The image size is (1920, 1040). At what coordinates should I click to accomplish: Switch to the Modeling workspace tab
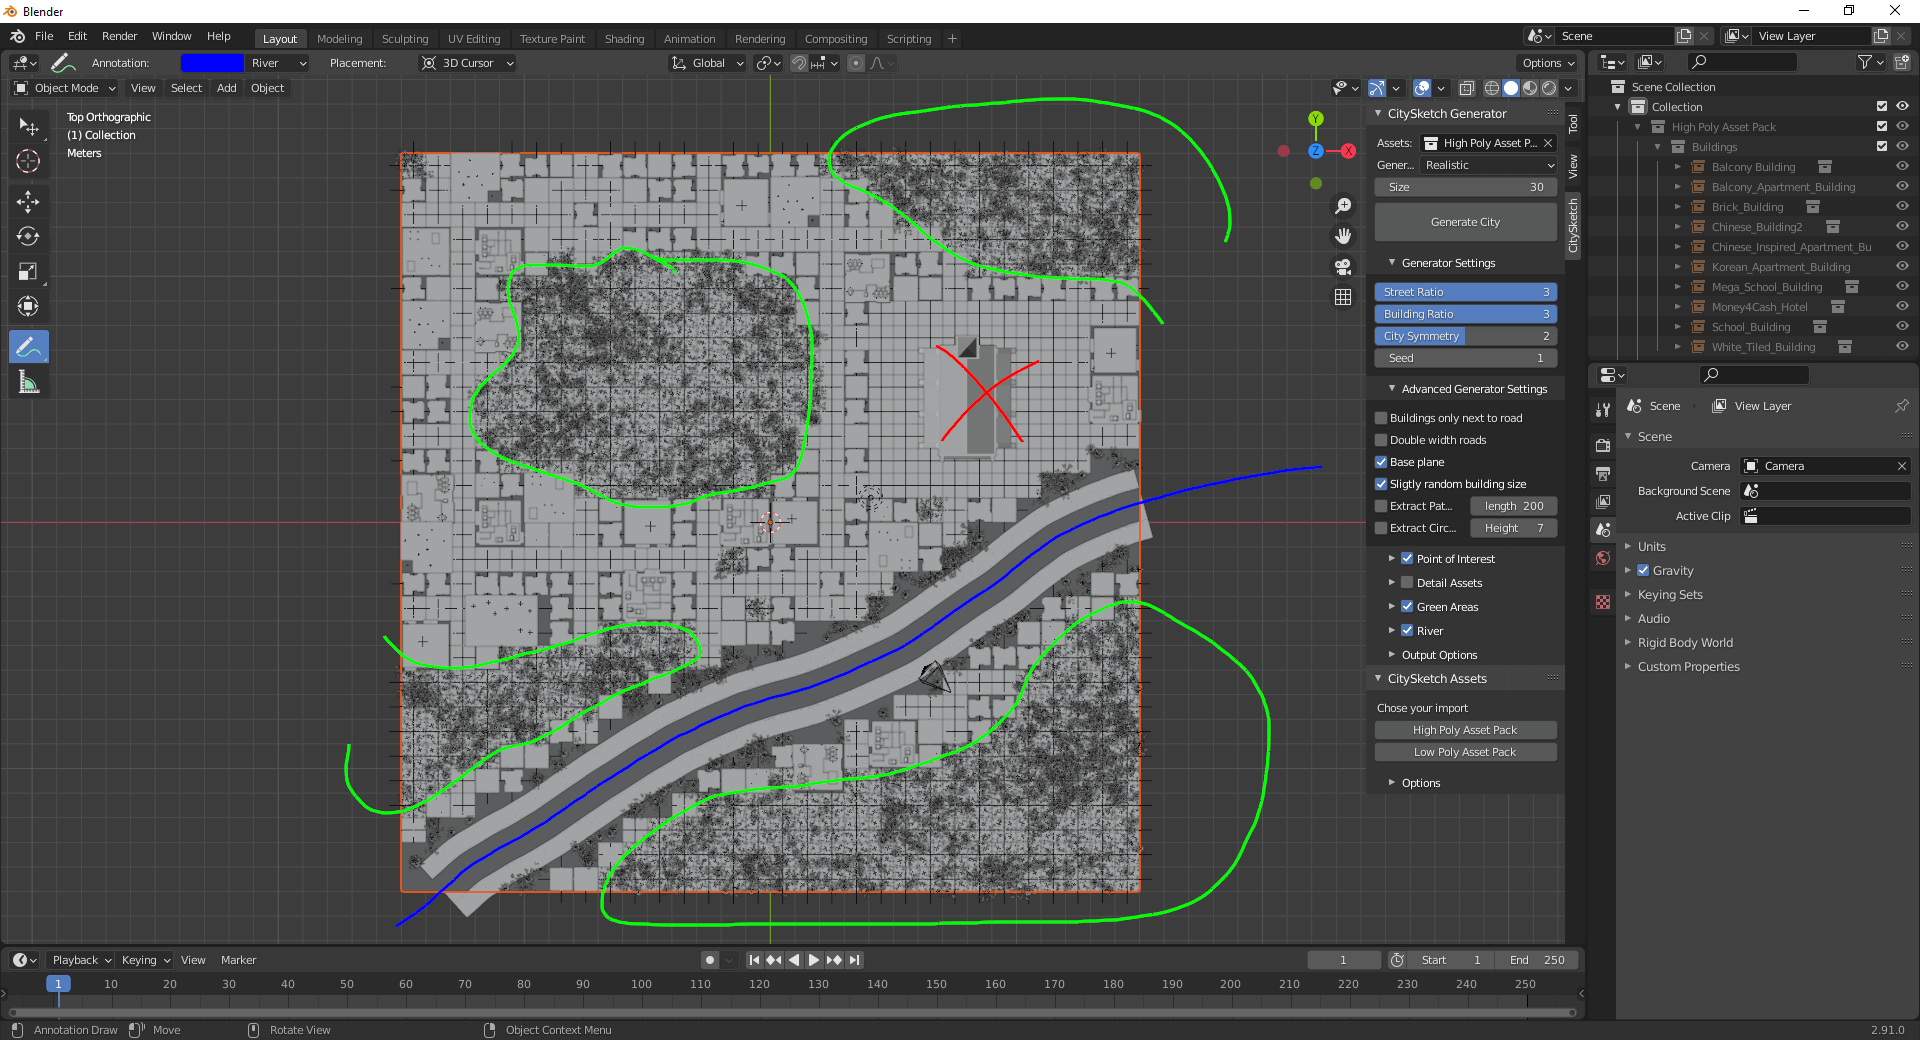339,39
